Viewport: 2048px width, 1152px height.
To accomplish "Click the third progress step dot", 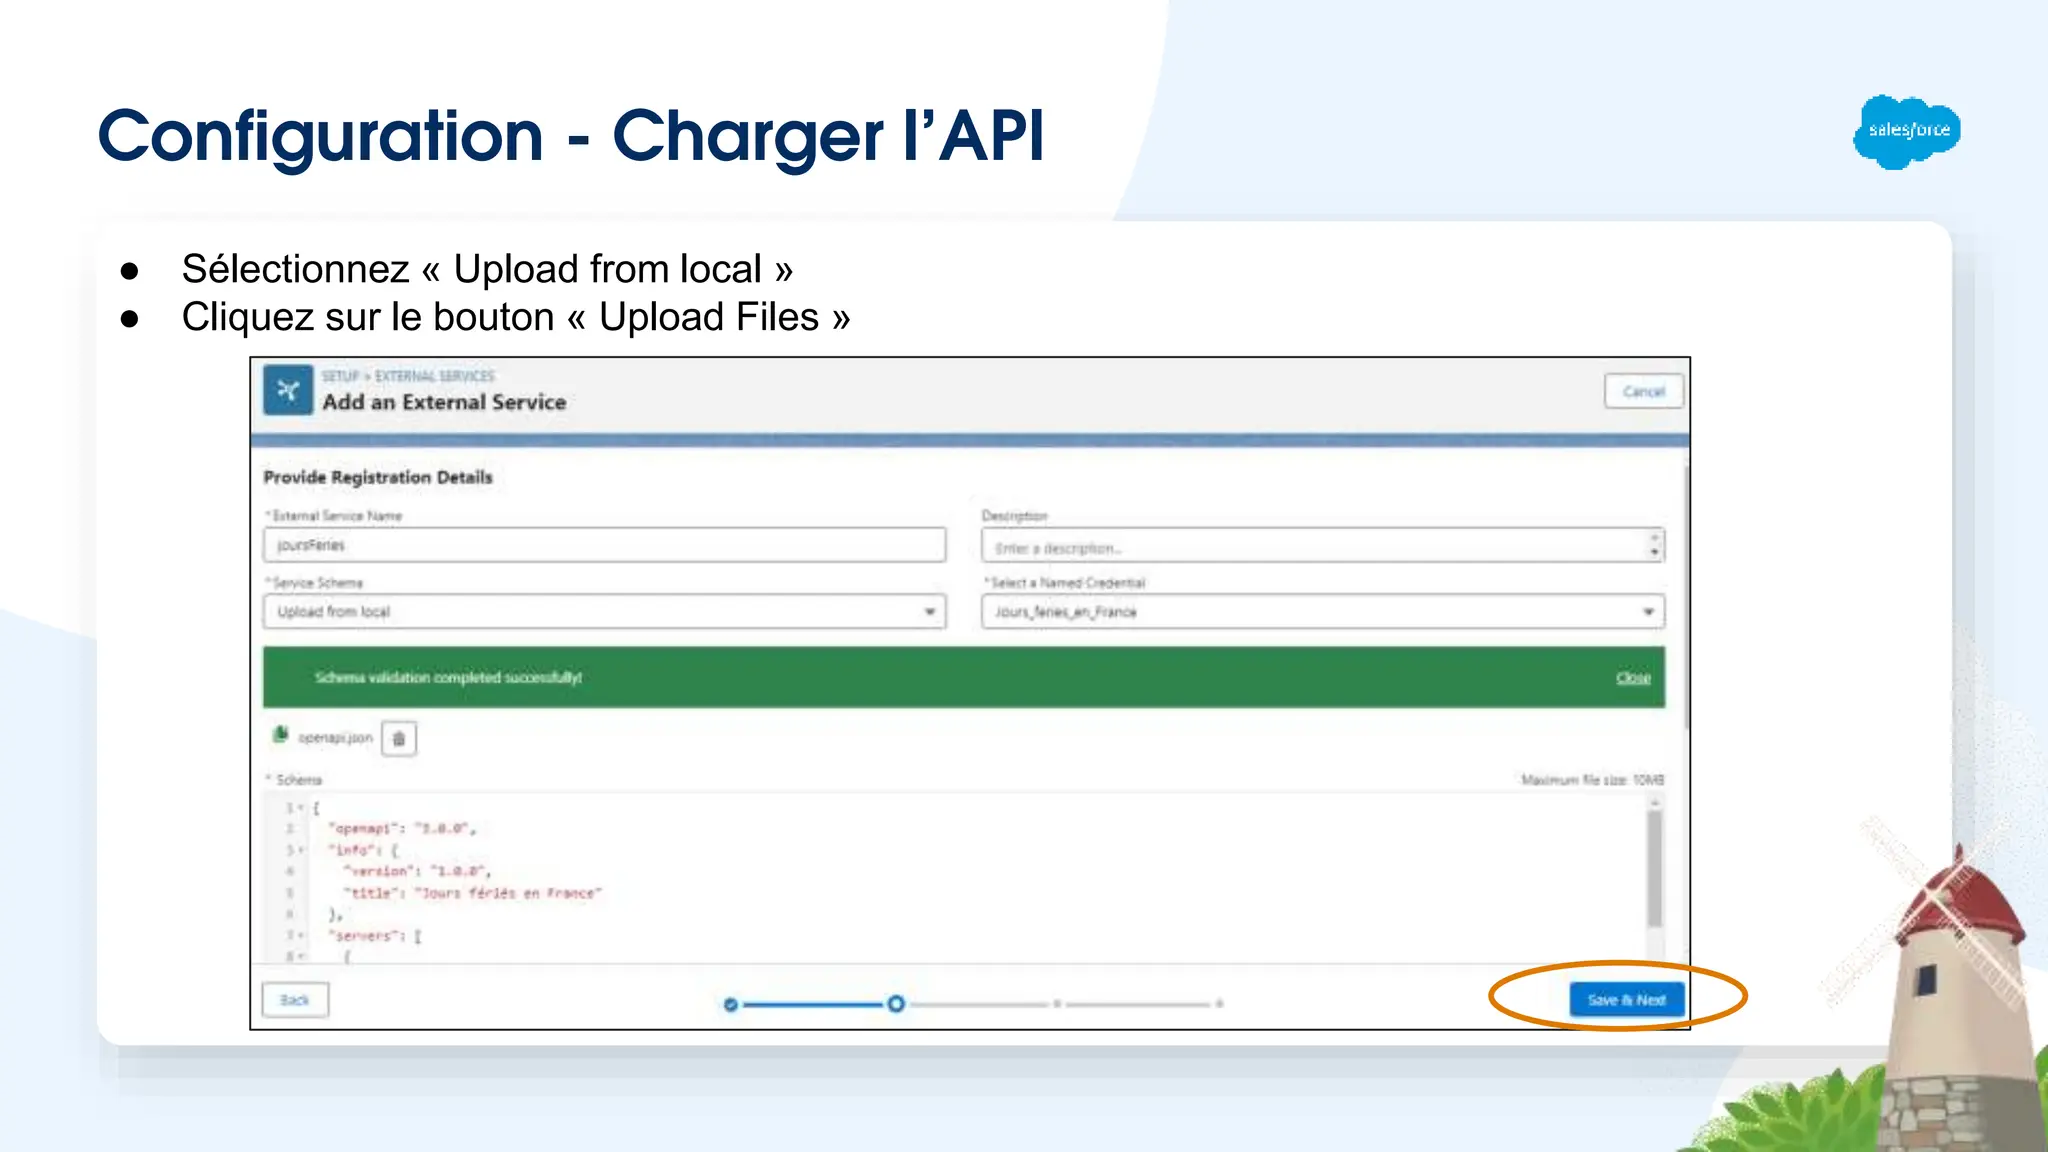I will [1057, 1003].
